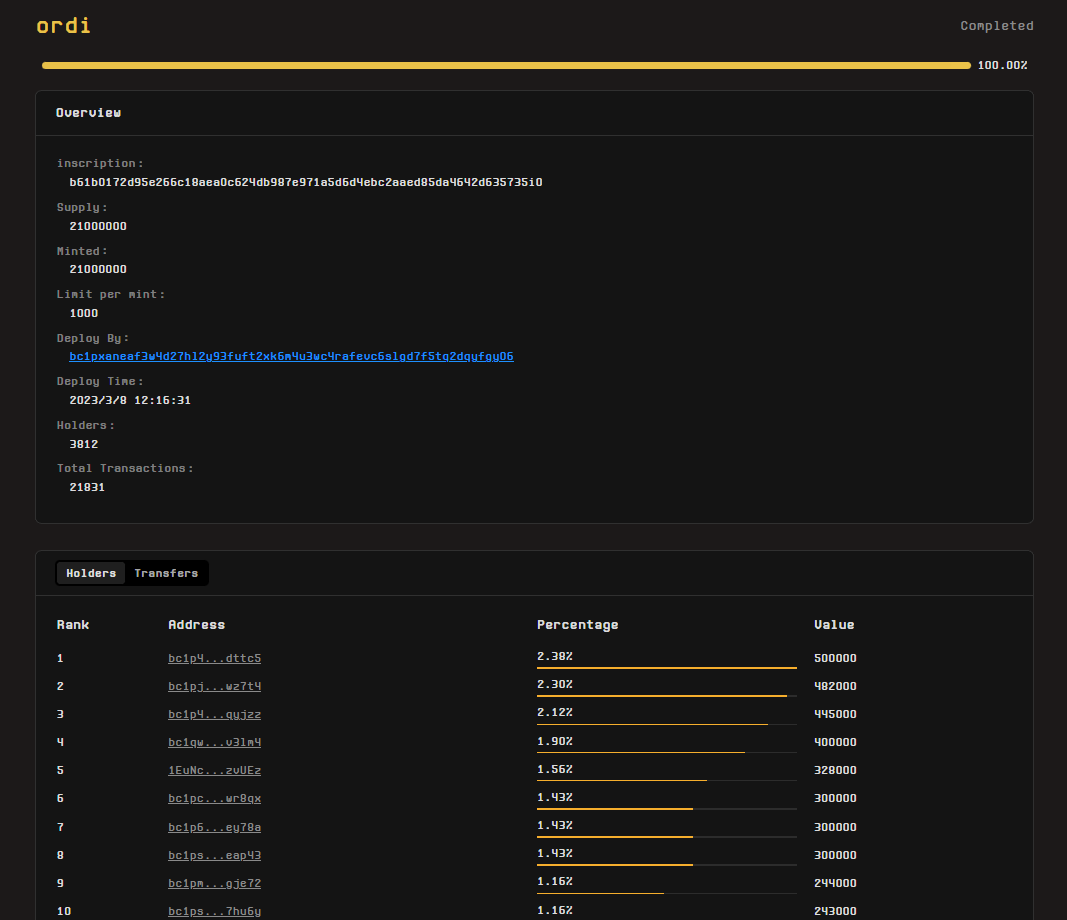Click the Overview section heading
The width and height of the screenshot is (1067, 920).
point(88,113)
